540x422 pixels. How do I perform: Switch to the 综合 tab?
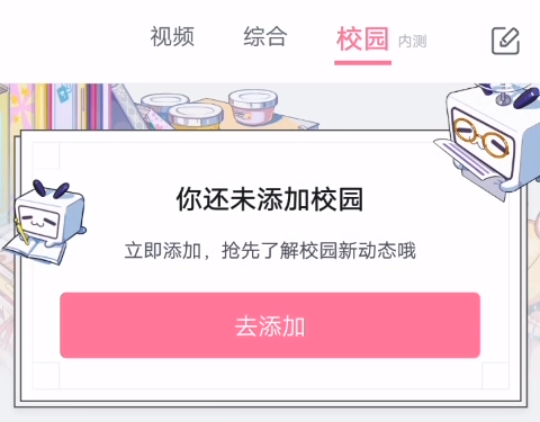coord(265,37)
